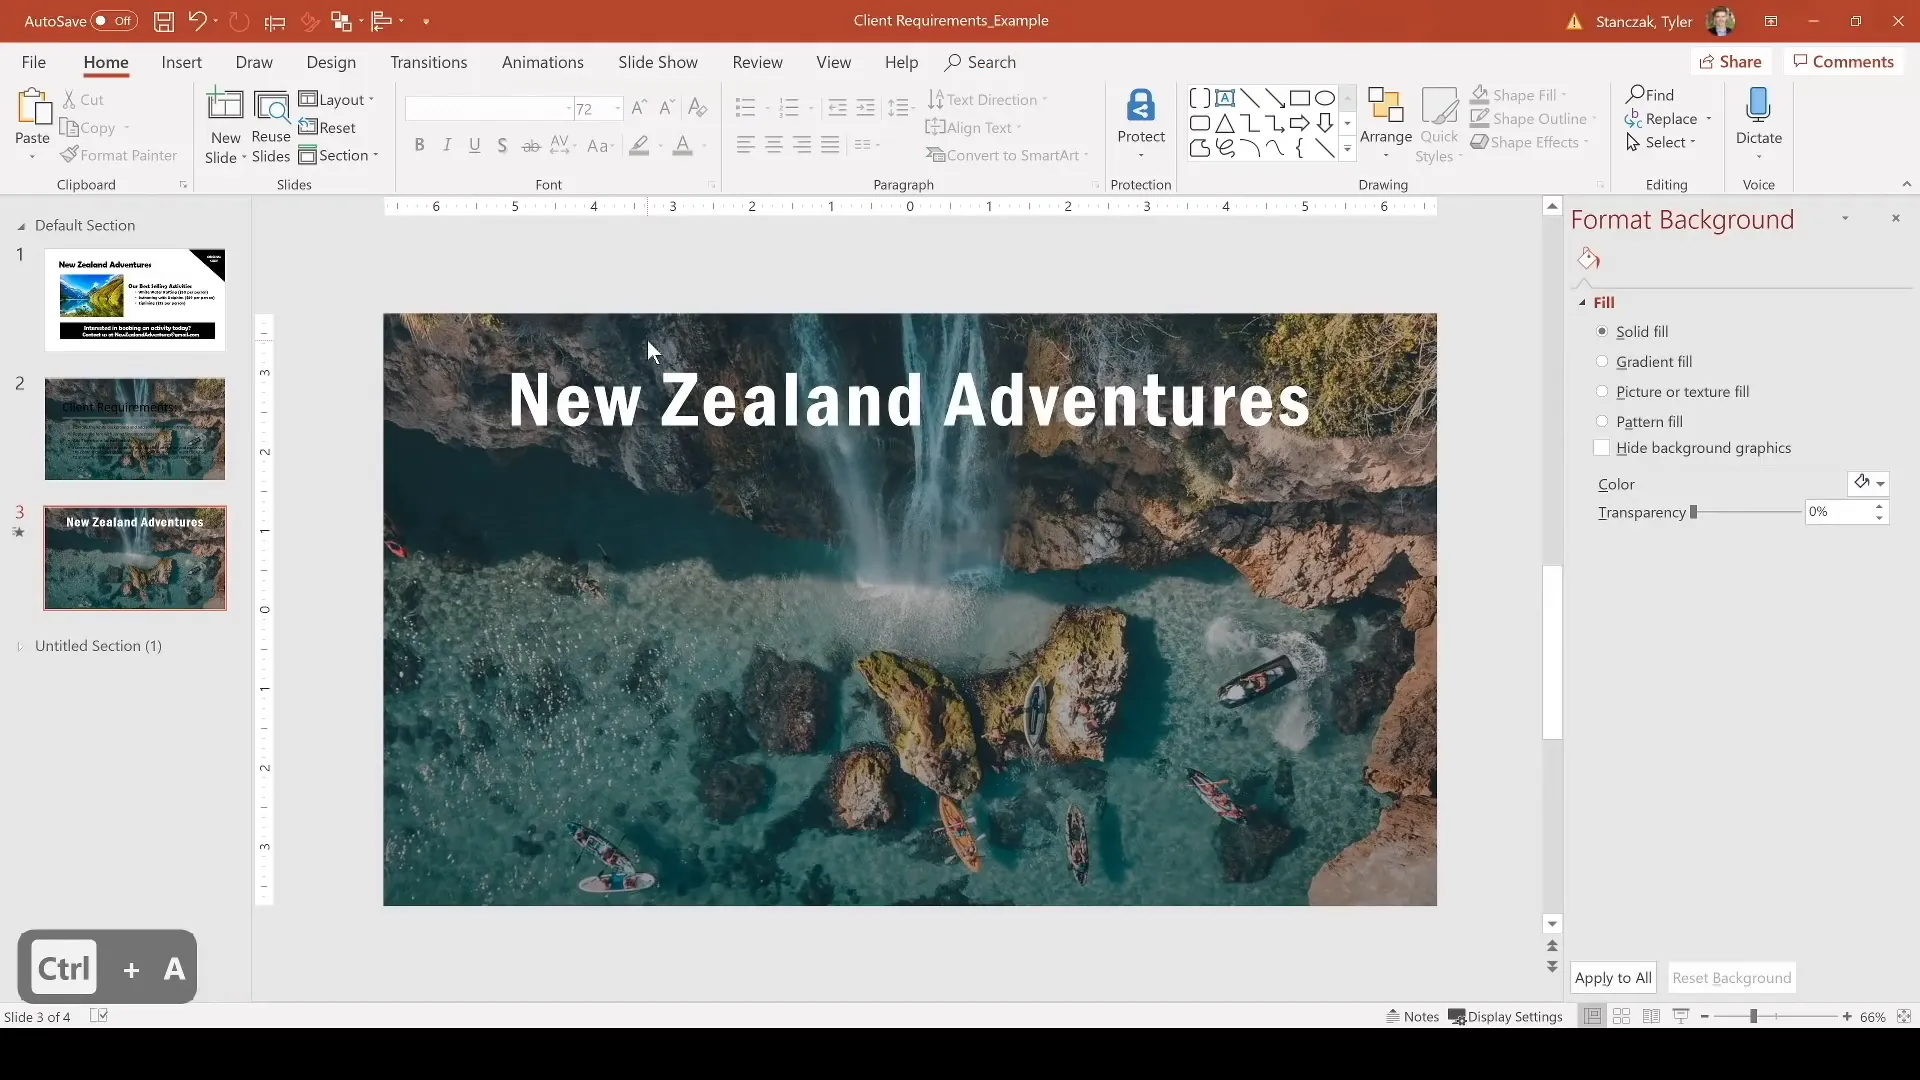Image resolution: width=1920 pixels, height=1080 pixels.
Task: Turn AutoSave on
Action: pyautogui.click(x=113, y=20)
